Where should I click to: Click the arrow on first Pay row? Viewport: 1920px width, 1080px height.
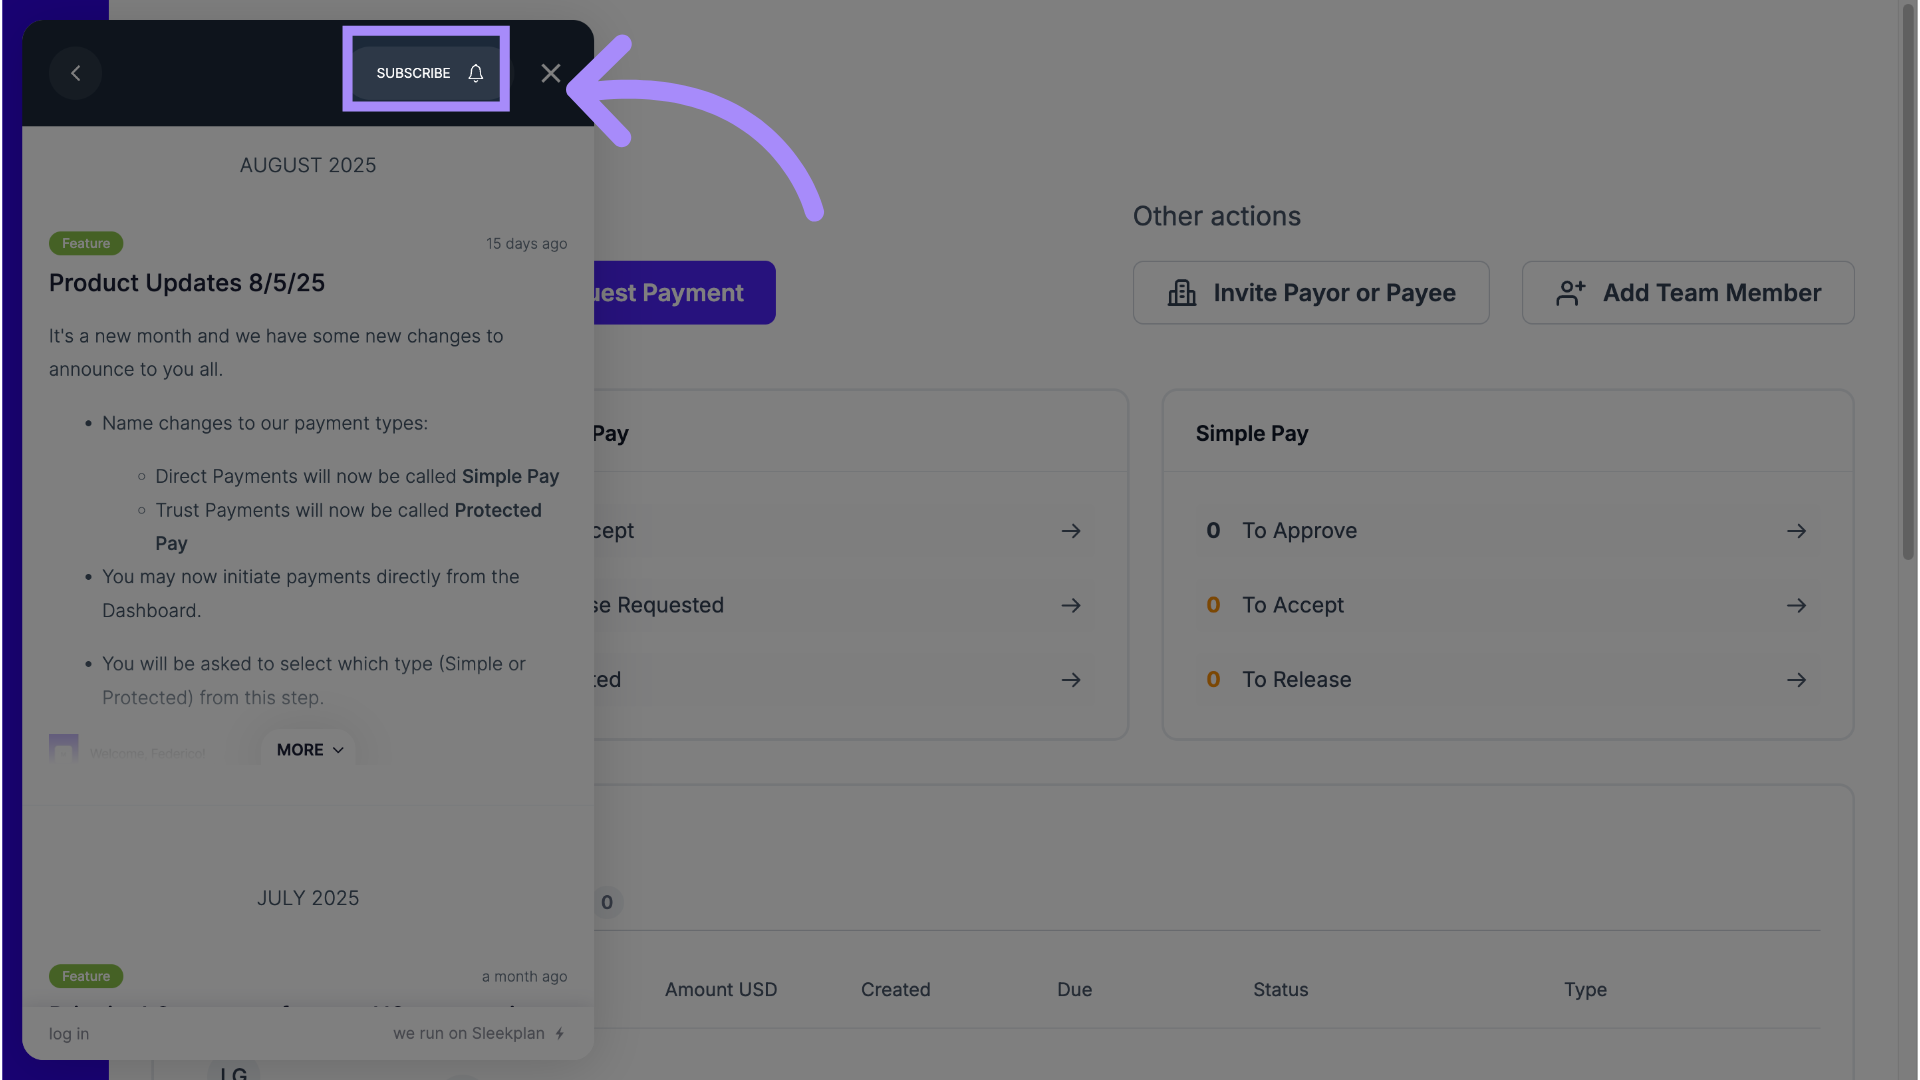1070,531
